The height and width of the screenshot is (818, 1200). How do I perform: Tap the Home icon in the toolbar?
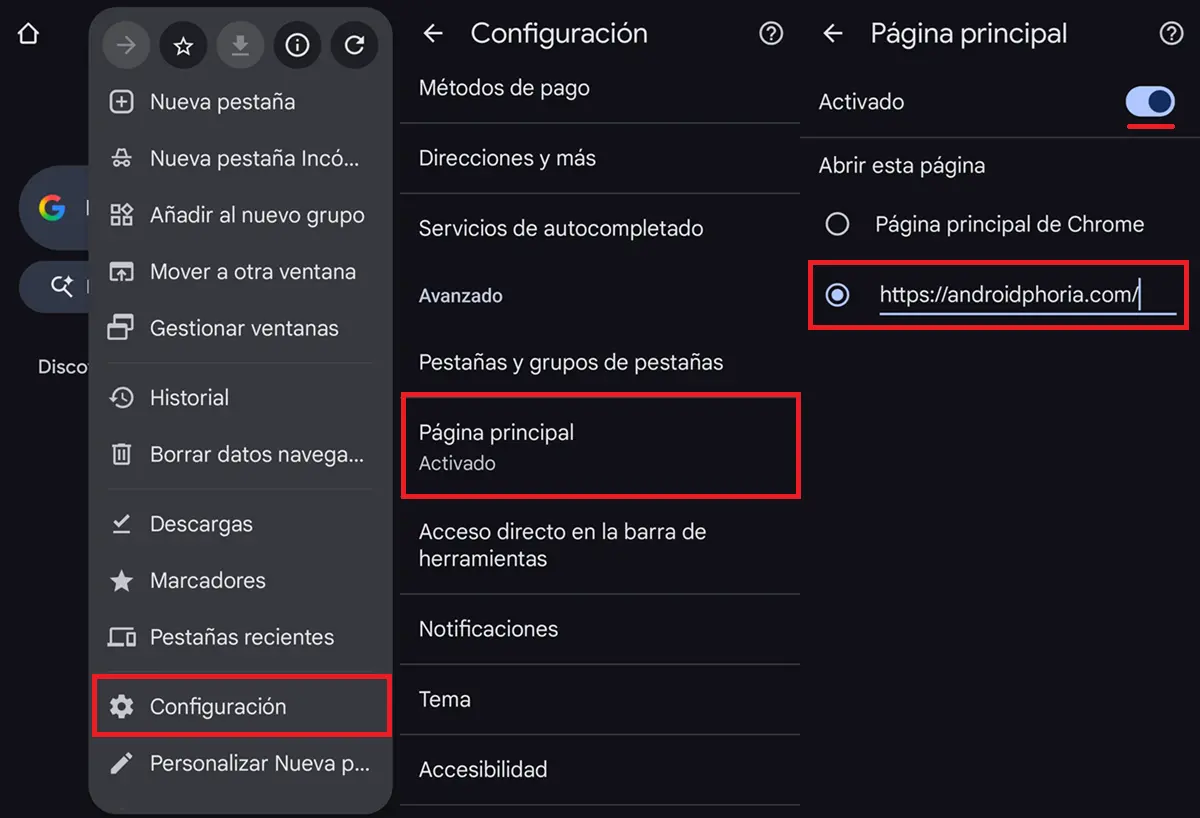[x=27, y=33]
